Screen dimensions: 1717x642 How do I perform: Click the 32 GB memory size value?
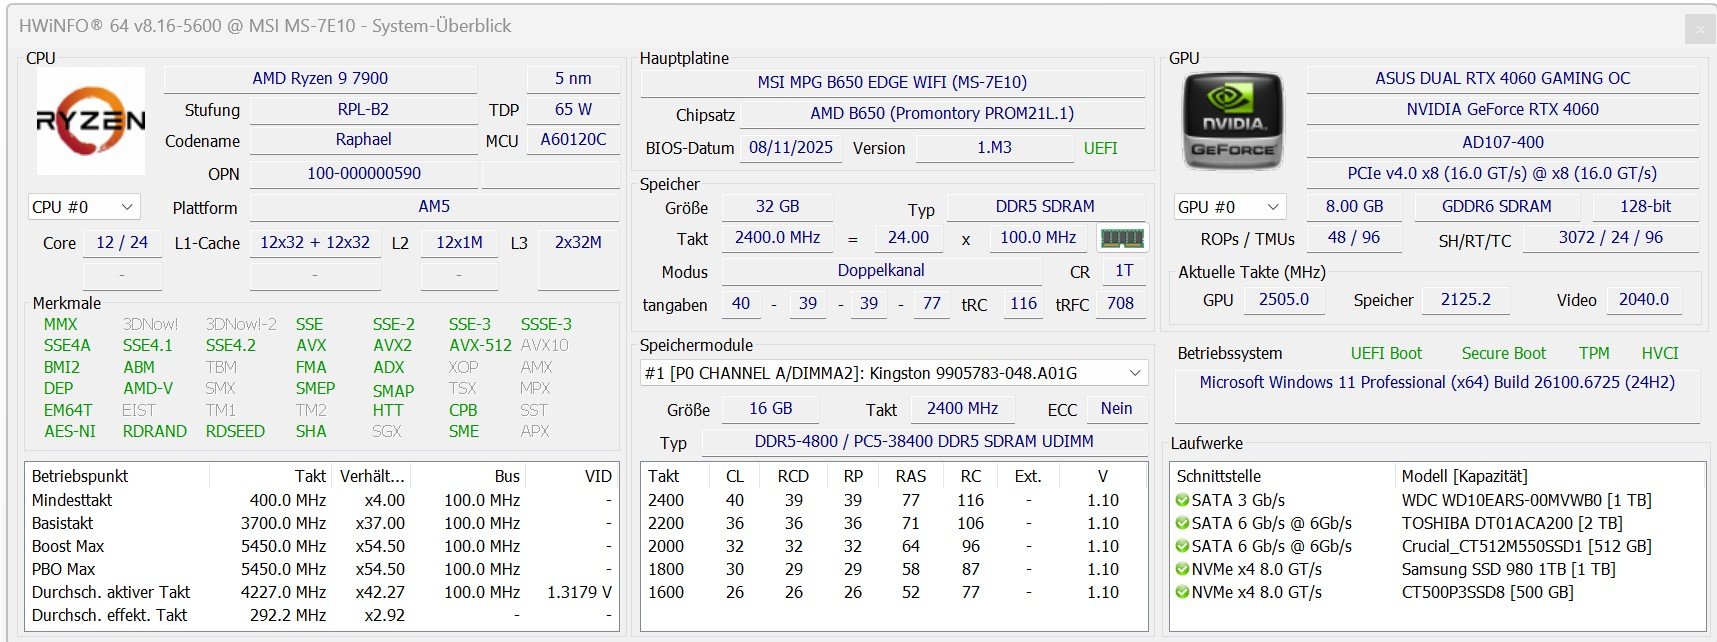[x=777, y=206]
